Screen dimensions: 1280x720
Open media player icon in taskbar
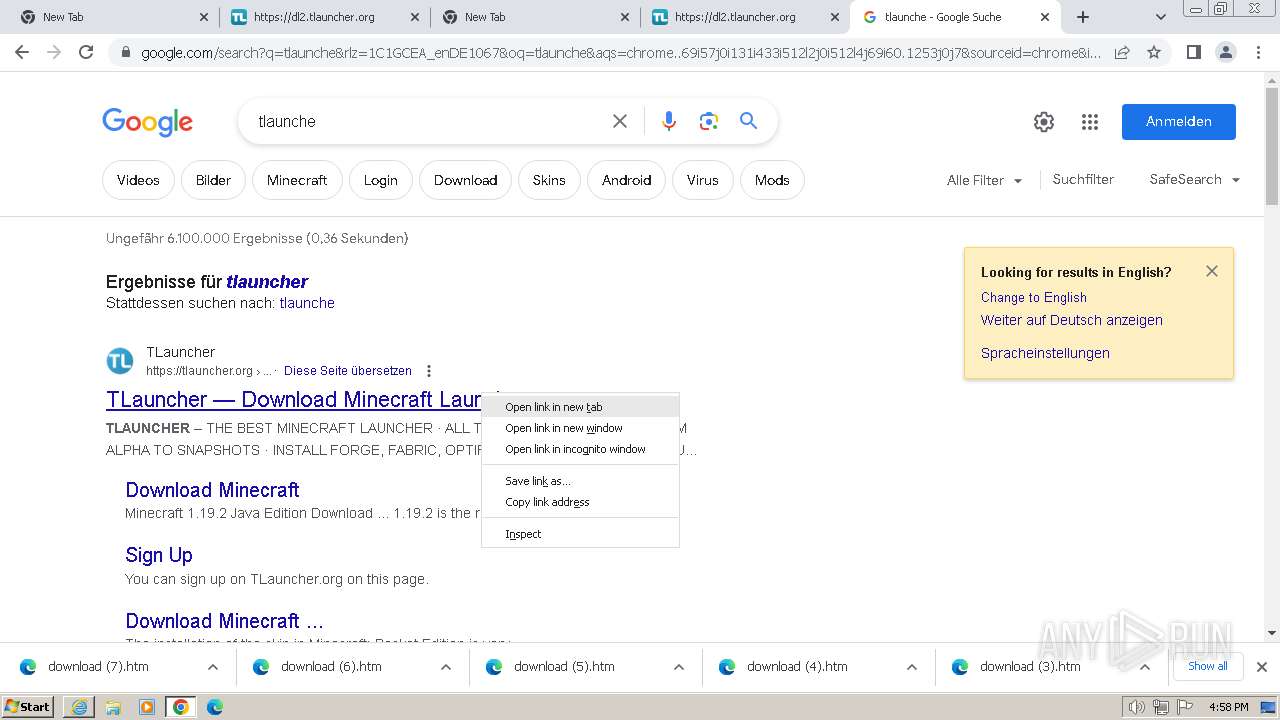(x=147, y=707)
